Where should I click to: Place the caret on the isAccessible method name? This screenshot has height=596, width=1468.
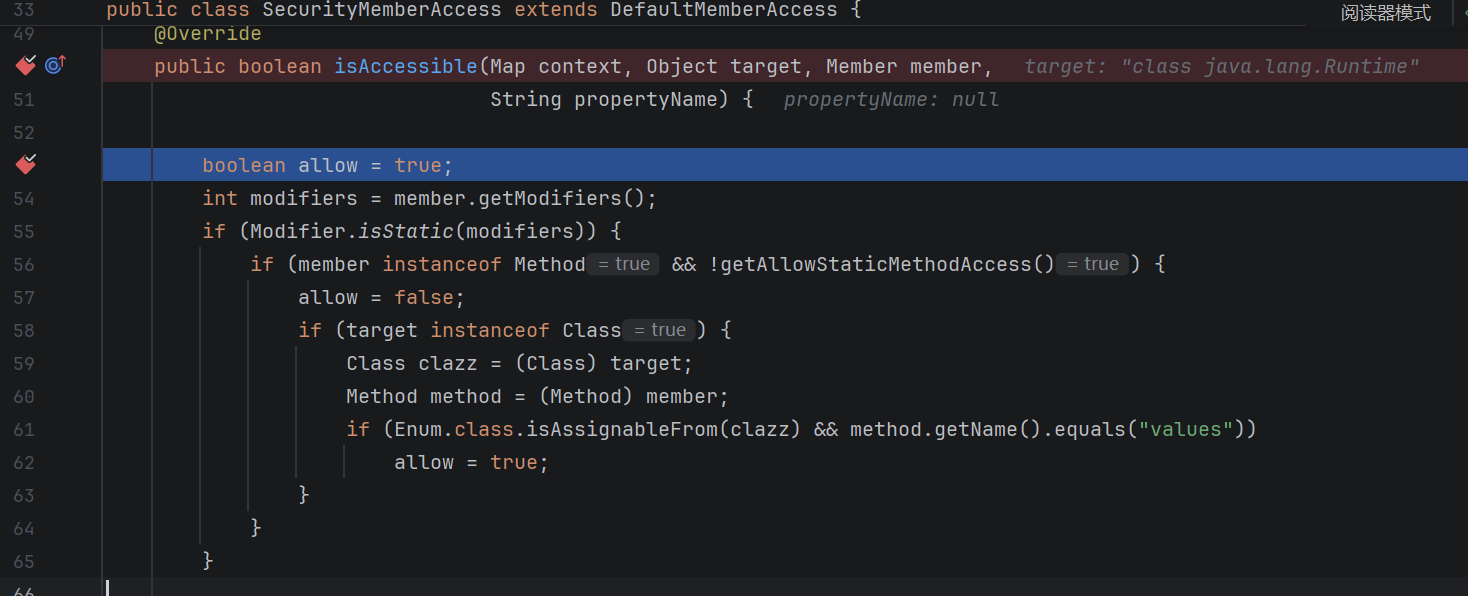(406, 66)
